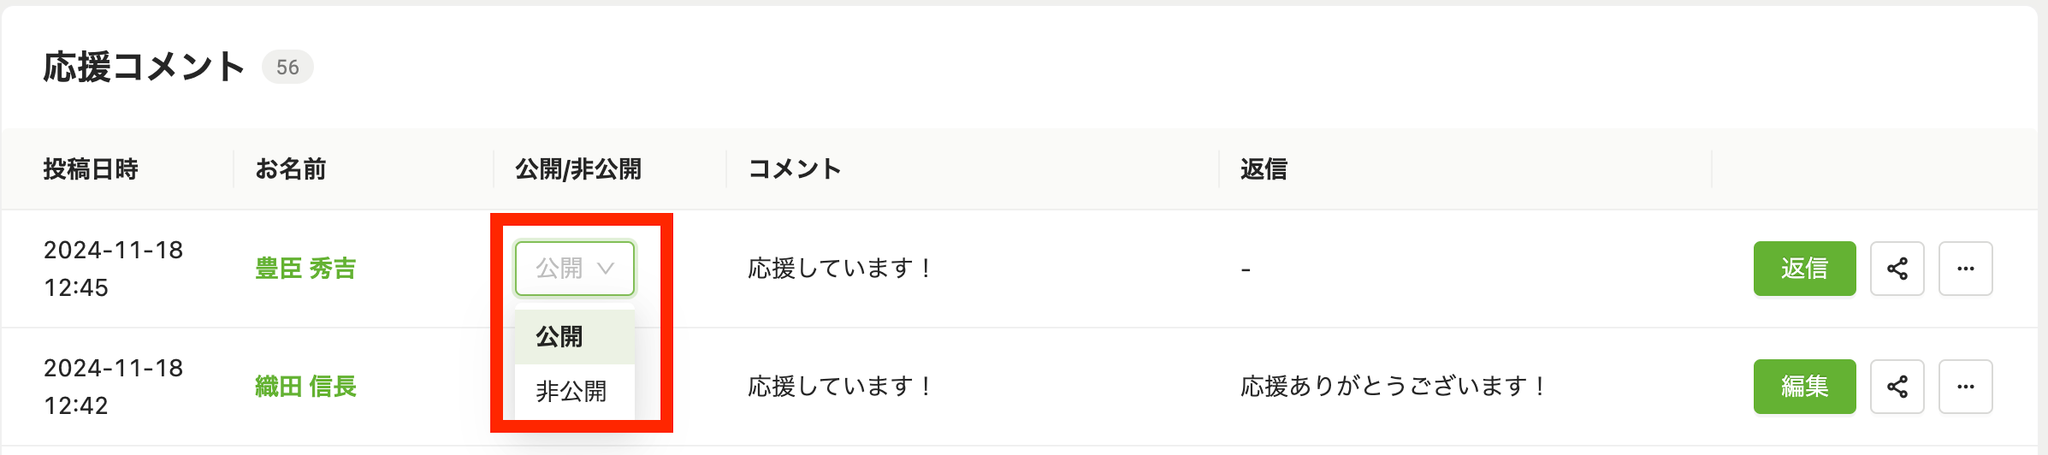The image size is (2048, 455).
Task: Open the 織田 信長 name link
Action: point(305,386)
